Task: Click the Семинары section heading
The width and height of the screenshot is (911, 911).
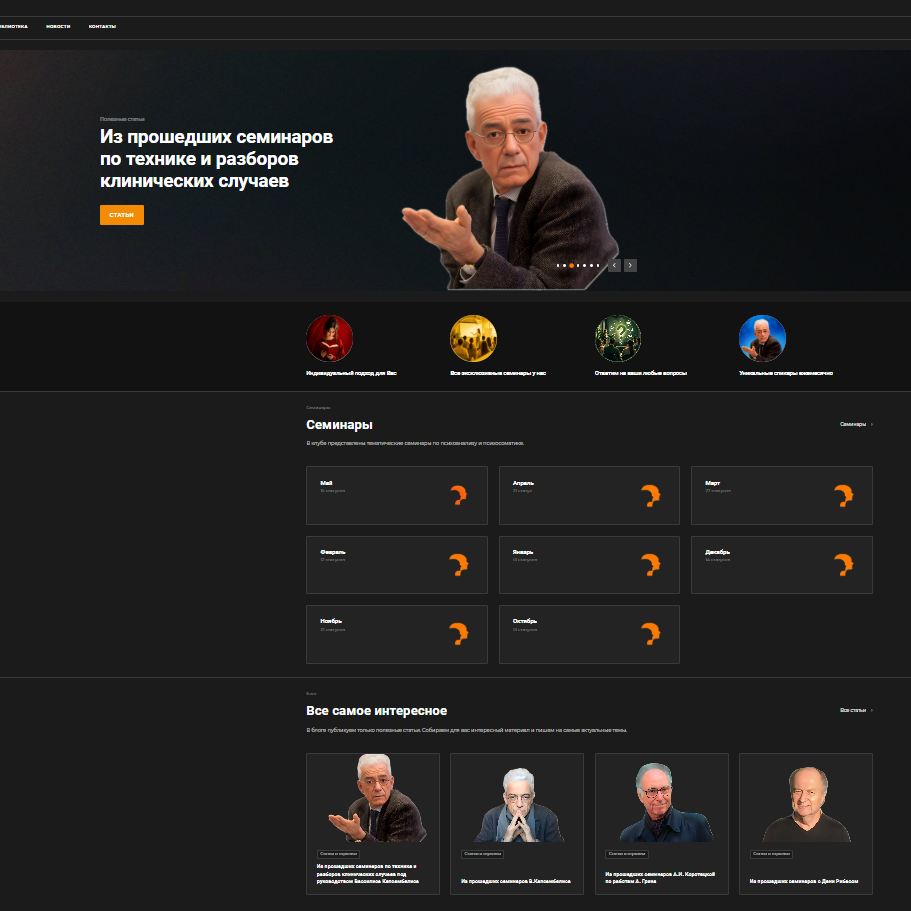Action: (x=339, y=425)
